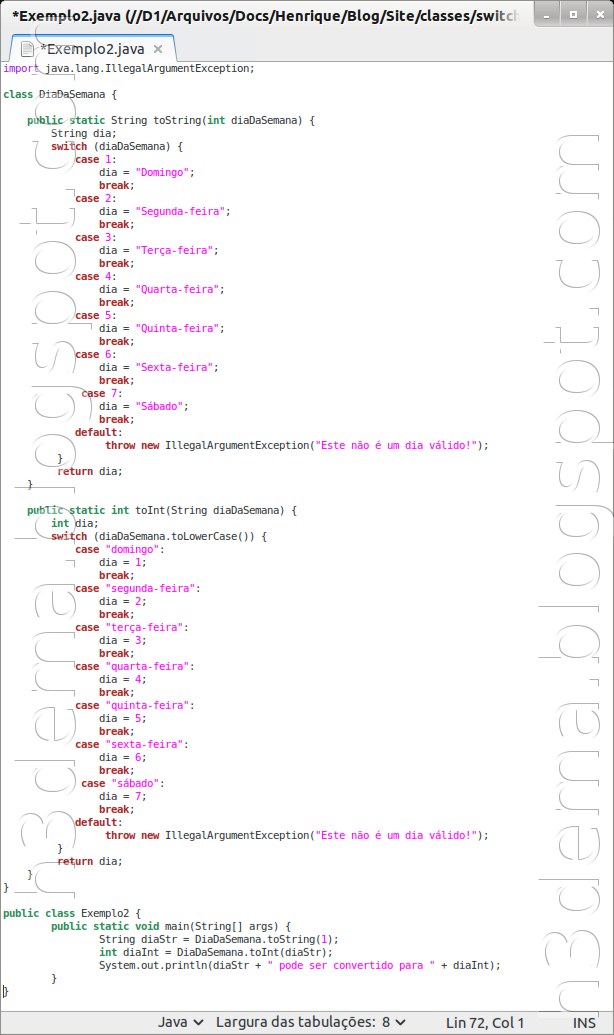
Task: Click the string "Quinta-feira"
Action: click(177, 328)
